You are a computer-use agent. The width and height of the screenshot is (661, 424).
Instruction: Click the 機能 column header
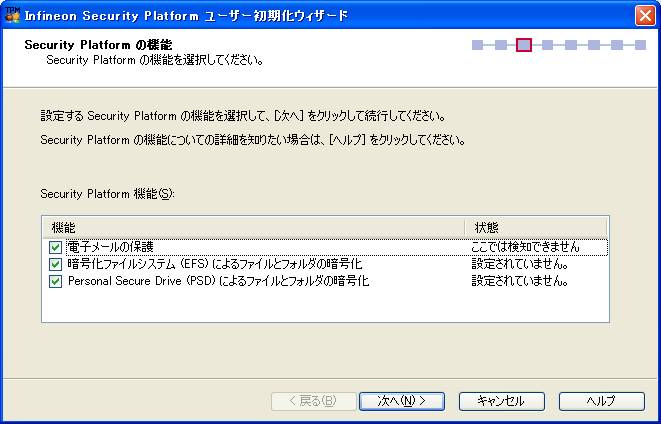(253, 228)
